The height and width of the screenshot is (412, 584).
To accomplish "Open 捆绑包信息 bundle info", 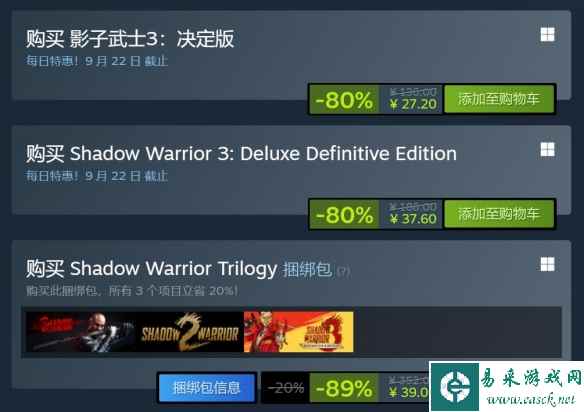I will 207,388.
